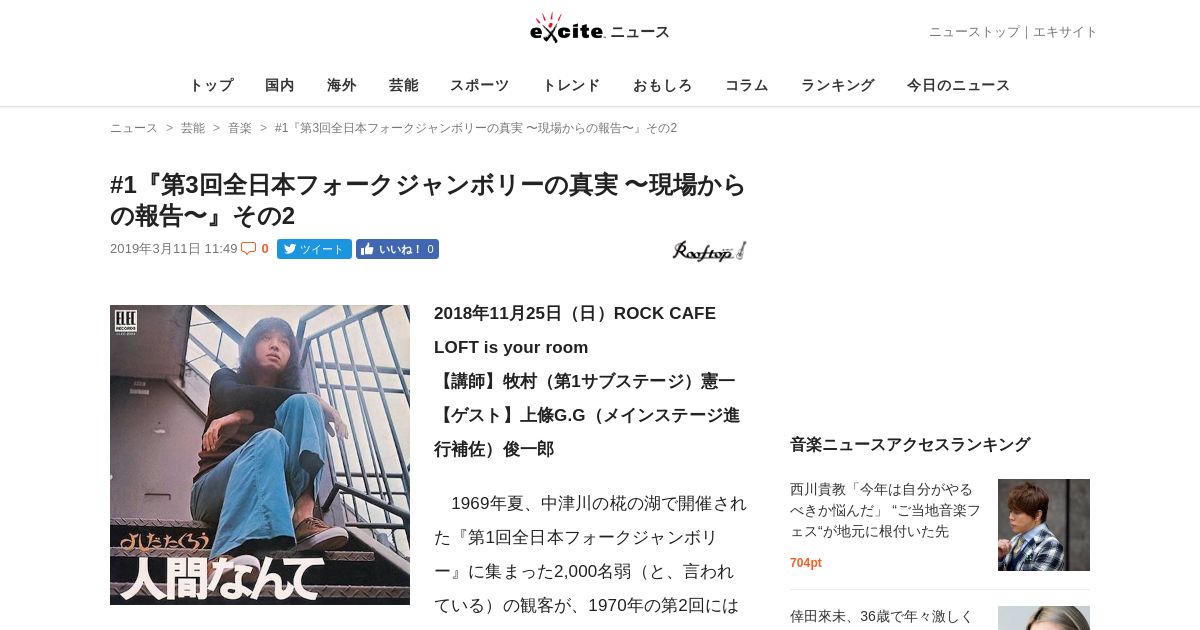The height and width of the screenshot is (630, 1200).
Task: Go to the ランキング page
Action: tap(838, 85)
